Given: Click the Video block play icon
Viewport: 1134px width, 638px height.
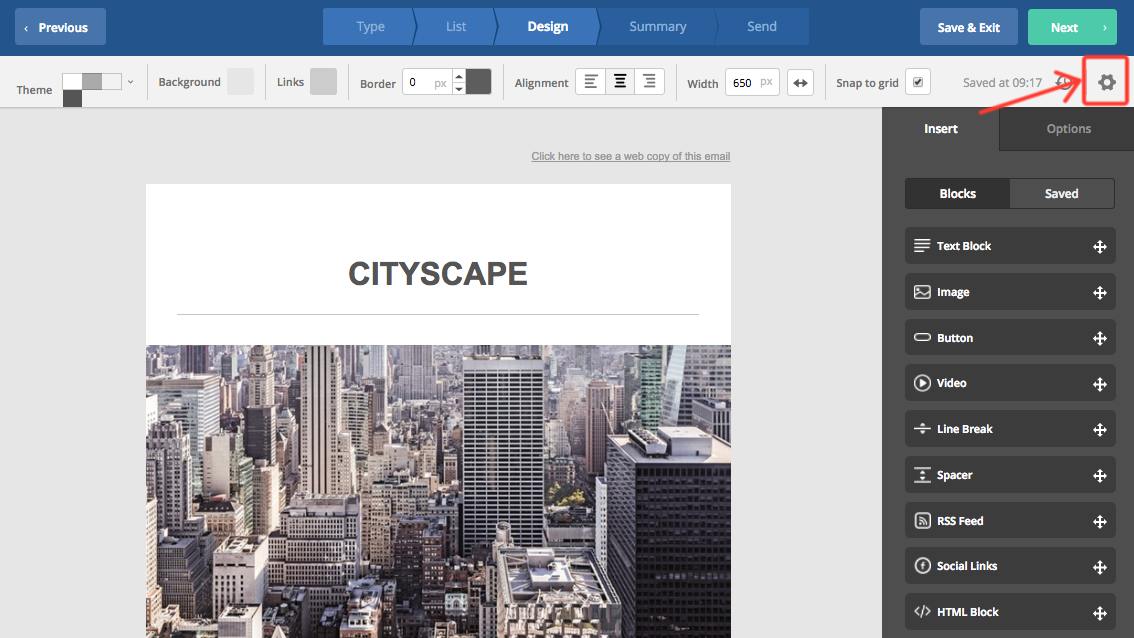Looking at the screenshot, I should pos(922,383).
